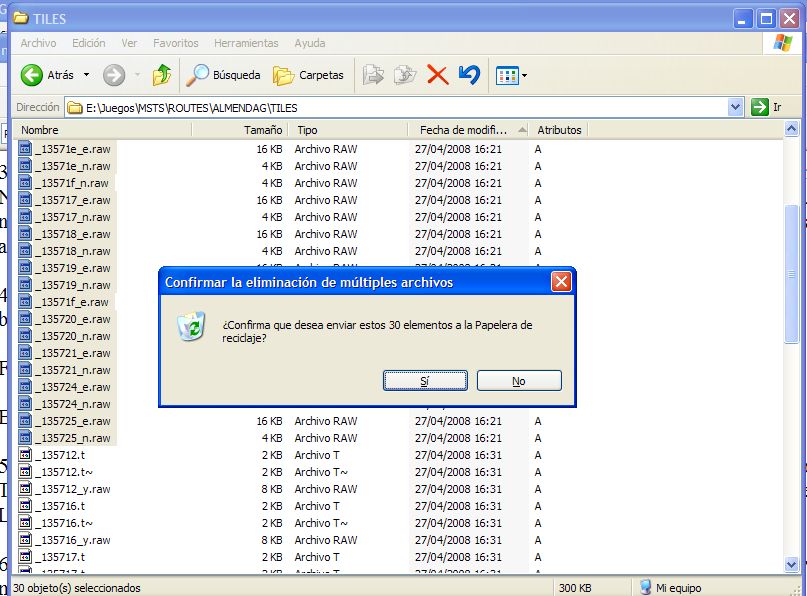The height and width of the screenshot is (596, 807).
Task: Select the _135716.t file
Action: 60,506
